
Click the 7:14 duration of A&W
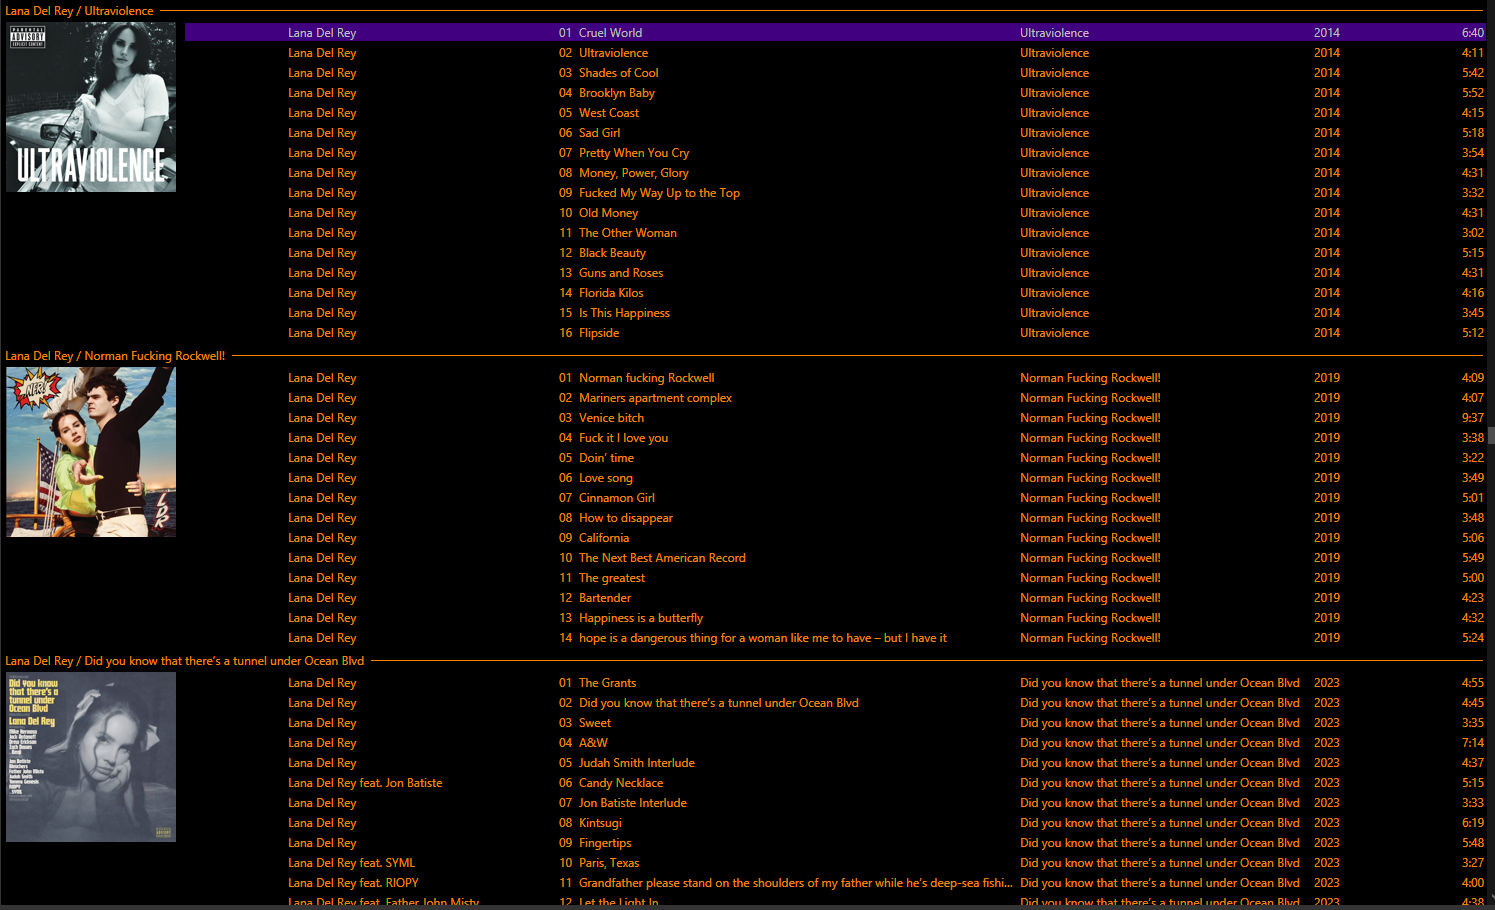tap(1472, 743)
